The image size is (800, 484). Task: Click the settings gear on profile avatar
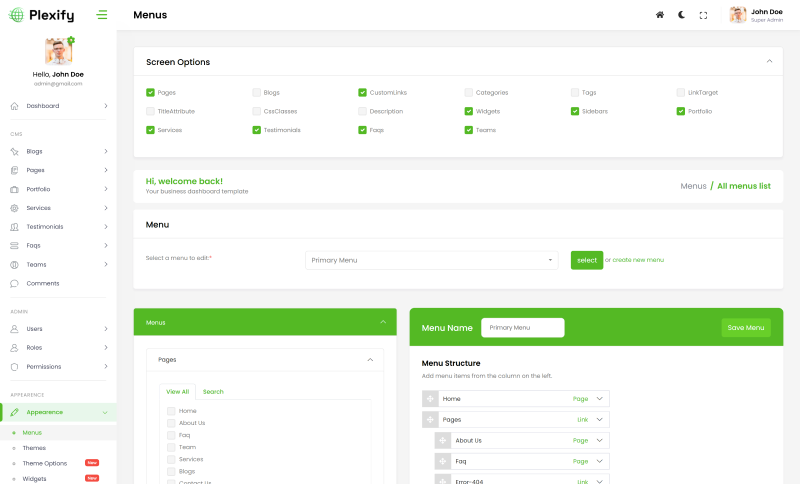tap(71, 40)
